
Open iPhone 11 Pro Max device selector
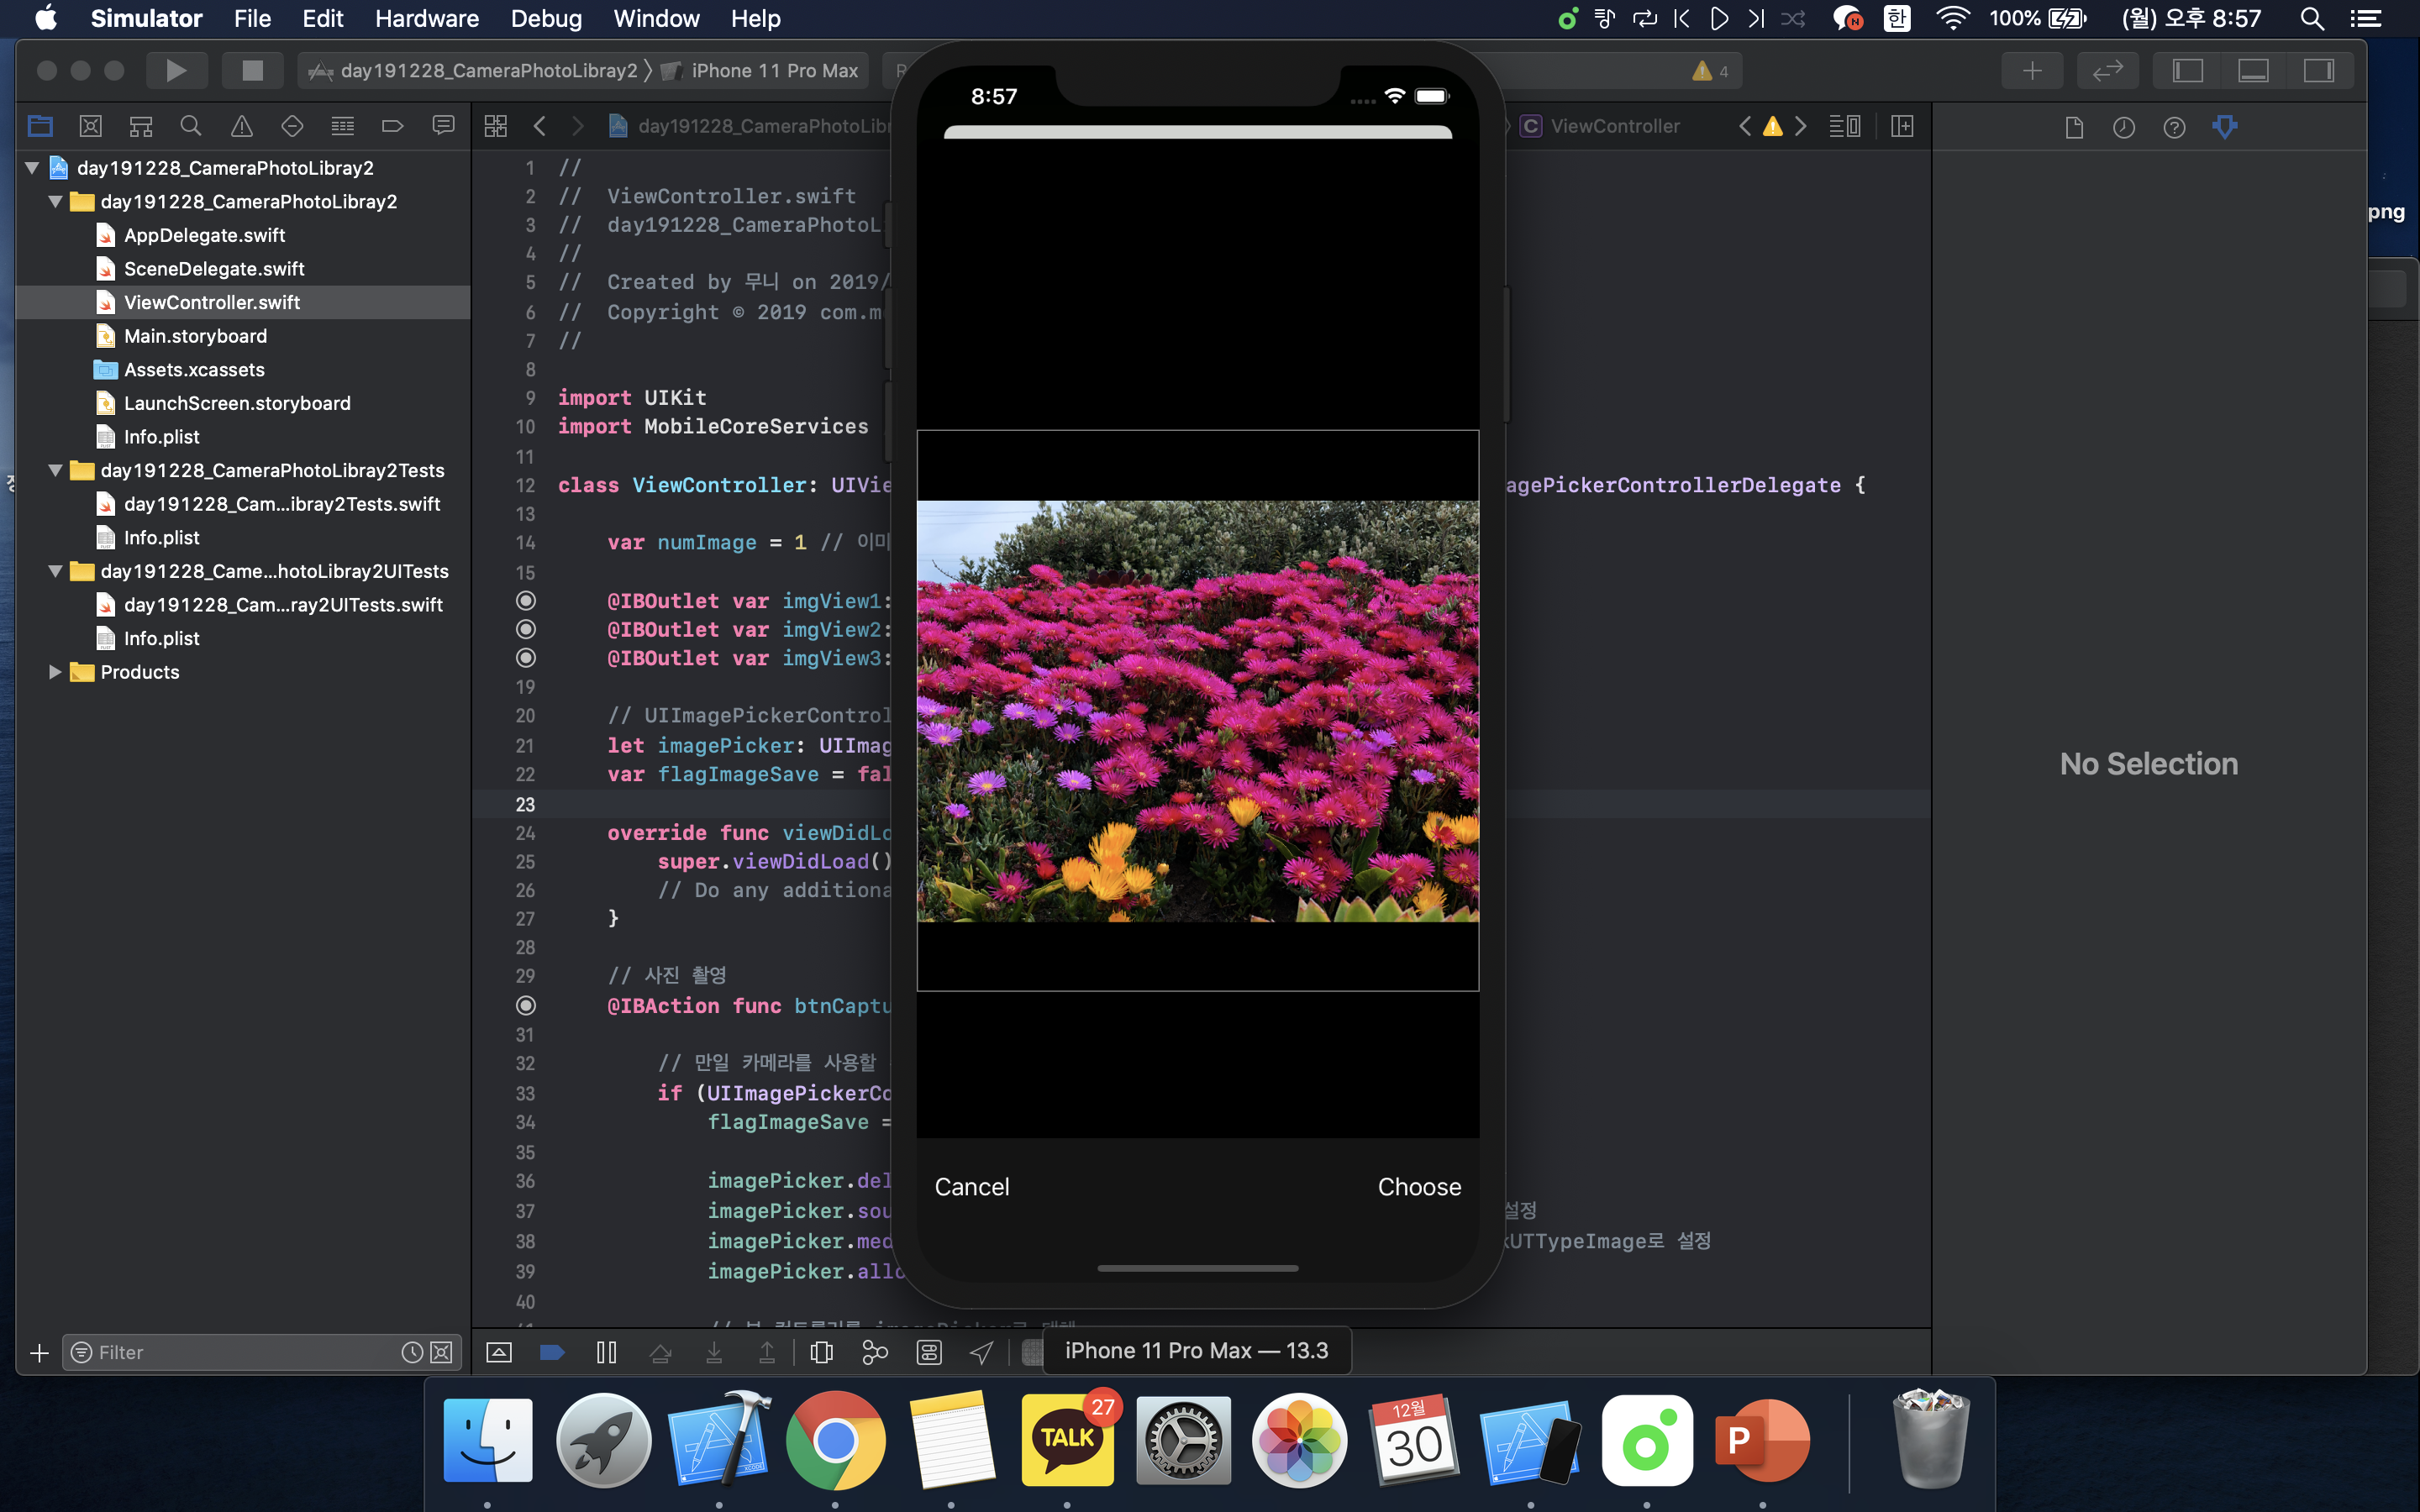click(773, 70)
